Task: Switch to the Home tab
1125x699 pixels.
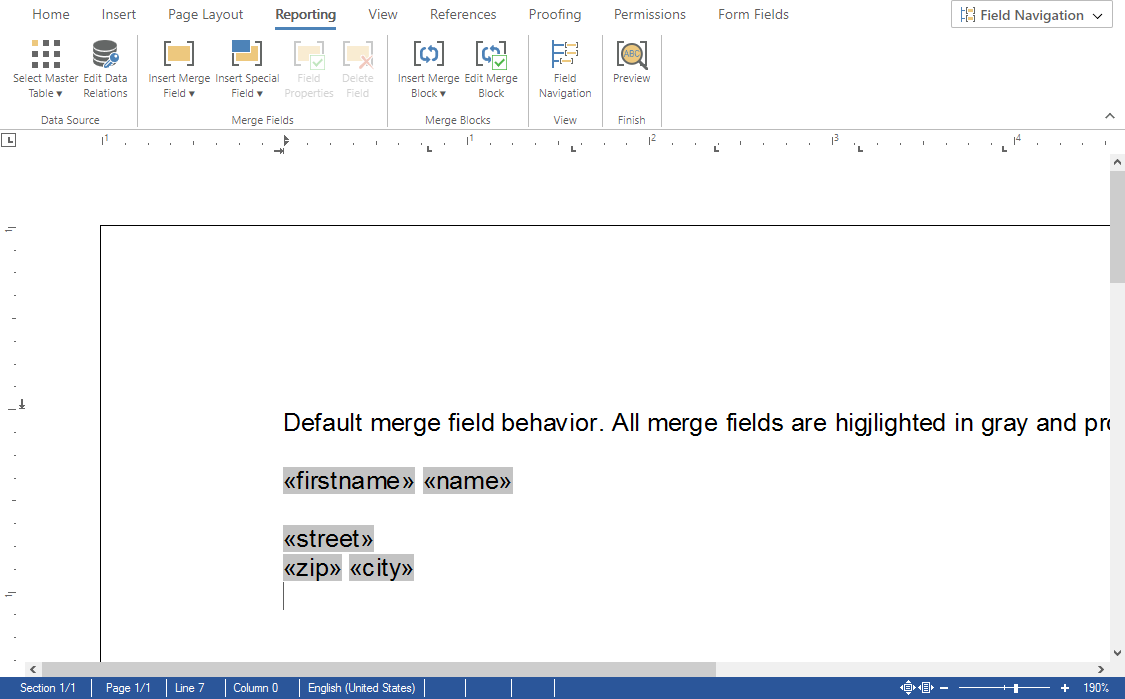Action: click(x=51, y=14)
